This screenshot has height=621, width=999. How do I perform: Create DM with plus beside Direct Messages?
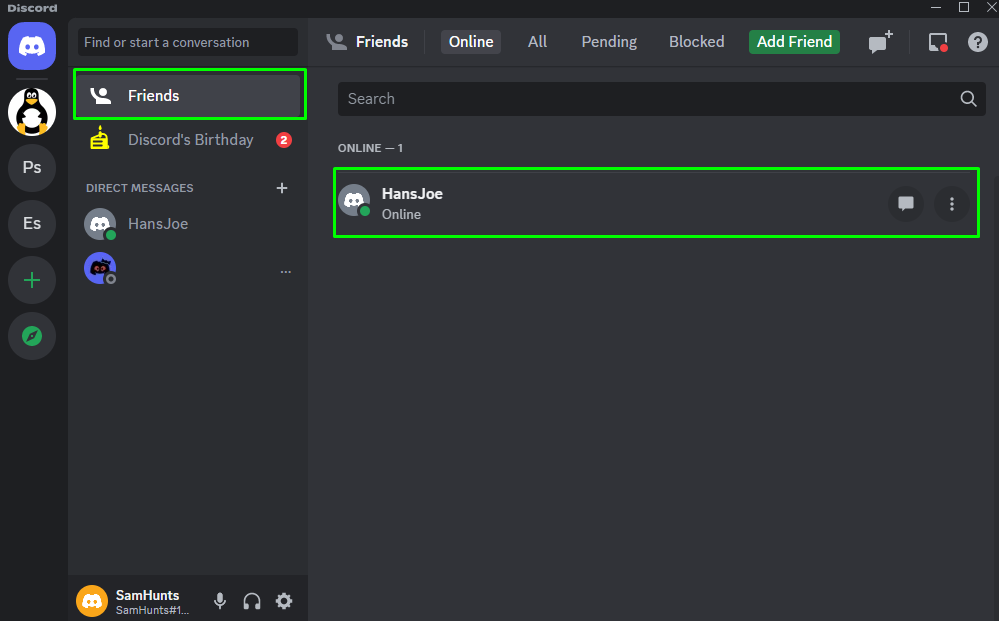click(x=282, y=188)
